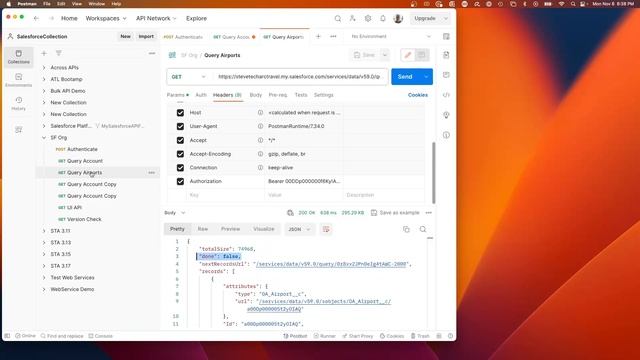Click the invite people icon
Image resolution: width=640 pixels, height=360 pixels.
[x=352, y=18]
